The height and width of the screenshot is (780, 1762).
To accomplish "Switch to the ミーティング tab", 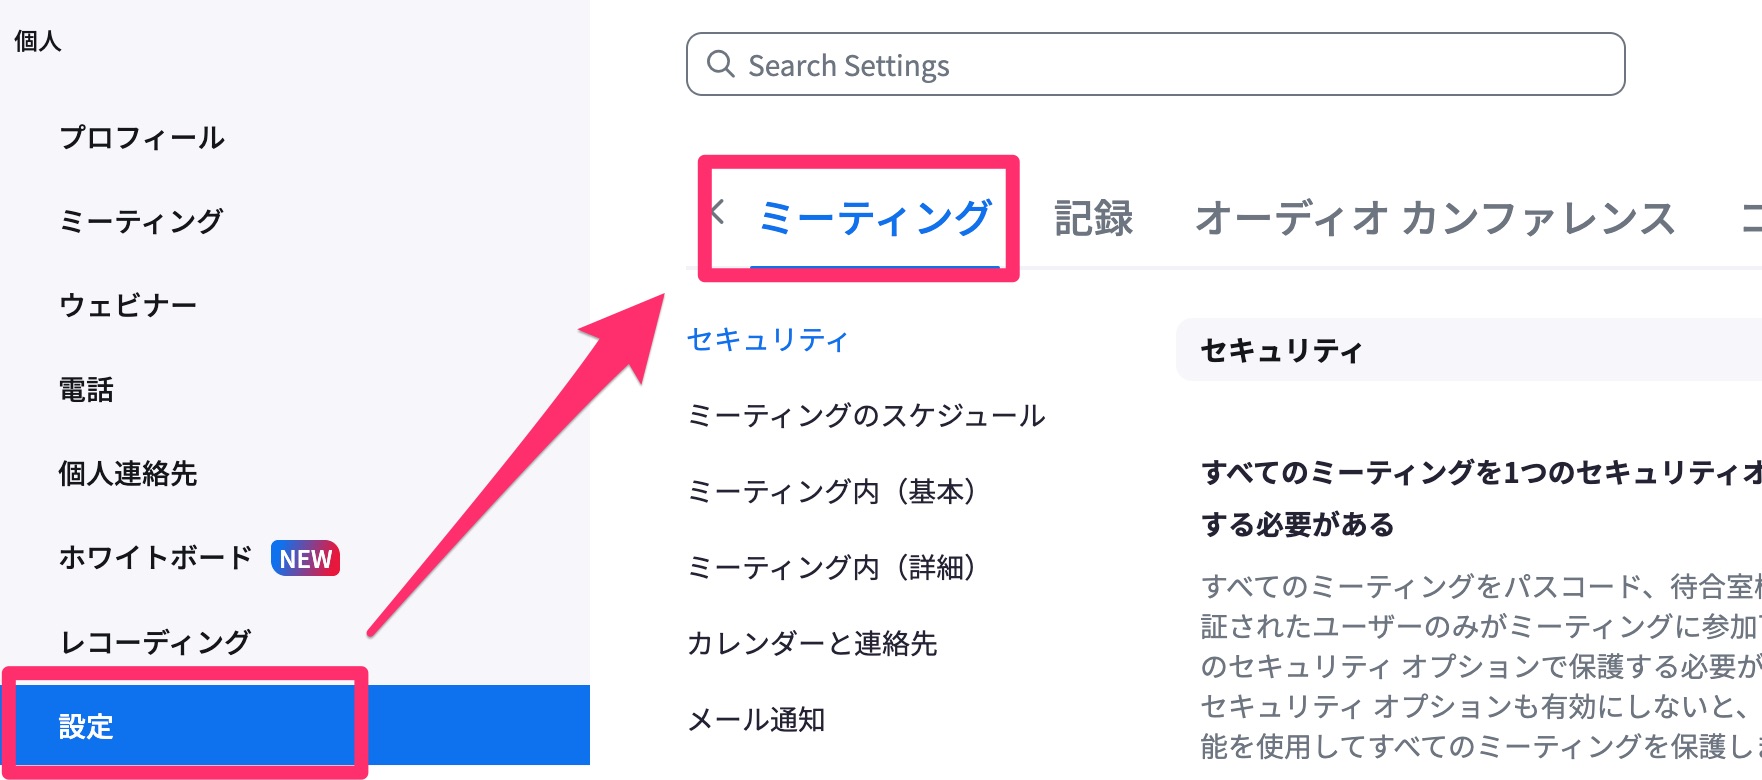I will pos(875,218).
